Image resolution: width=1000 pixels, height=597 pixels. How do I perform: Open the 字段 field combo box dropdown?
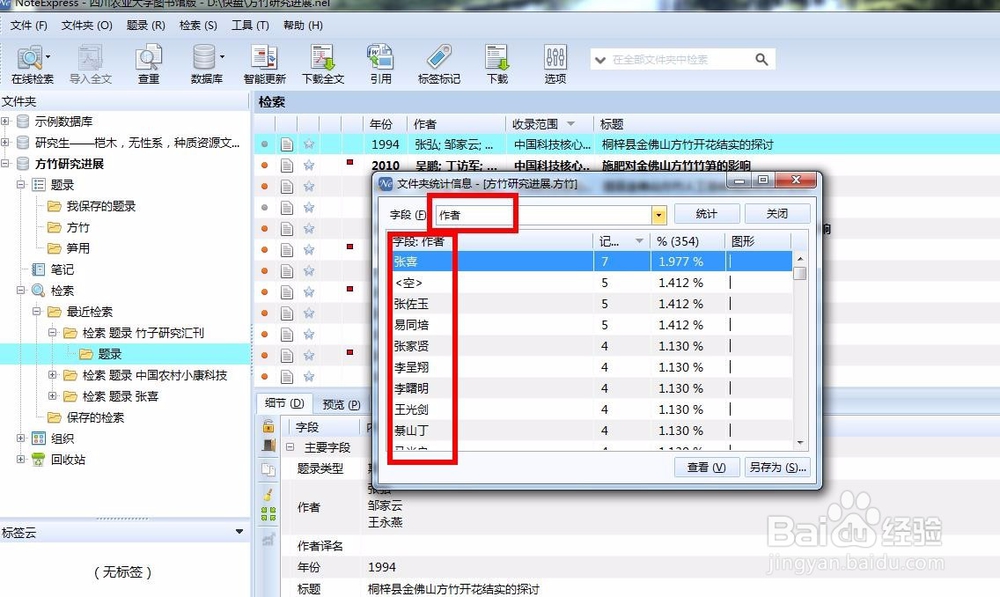point(659,215)
